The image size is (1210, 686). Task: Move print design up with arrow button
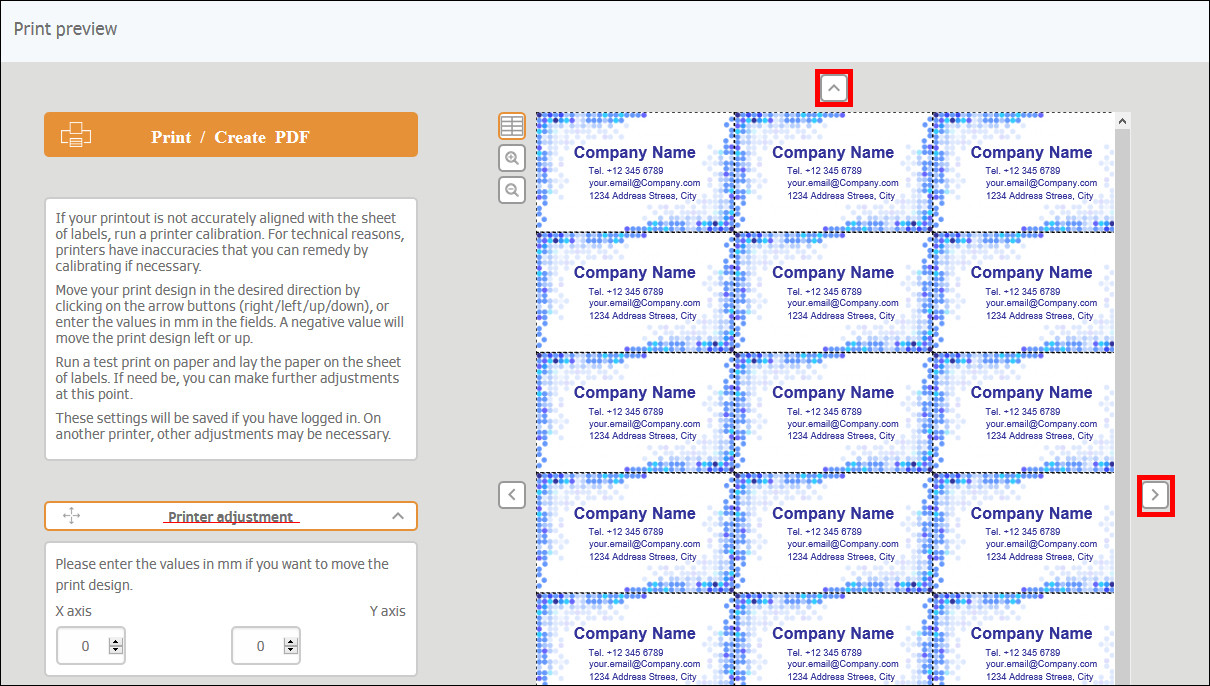(x=835, y=89)
